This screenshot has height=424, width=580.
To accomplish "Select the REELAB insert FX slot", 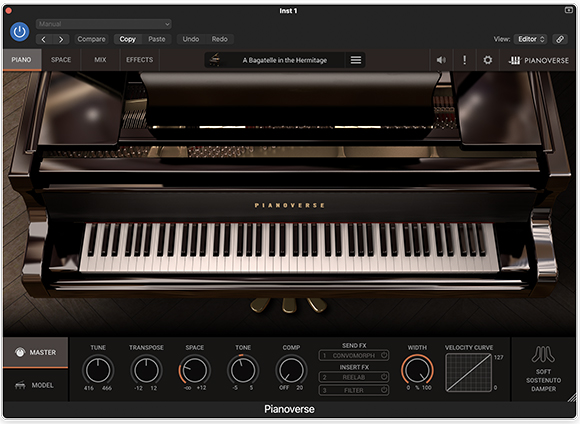I will [354, 377].
